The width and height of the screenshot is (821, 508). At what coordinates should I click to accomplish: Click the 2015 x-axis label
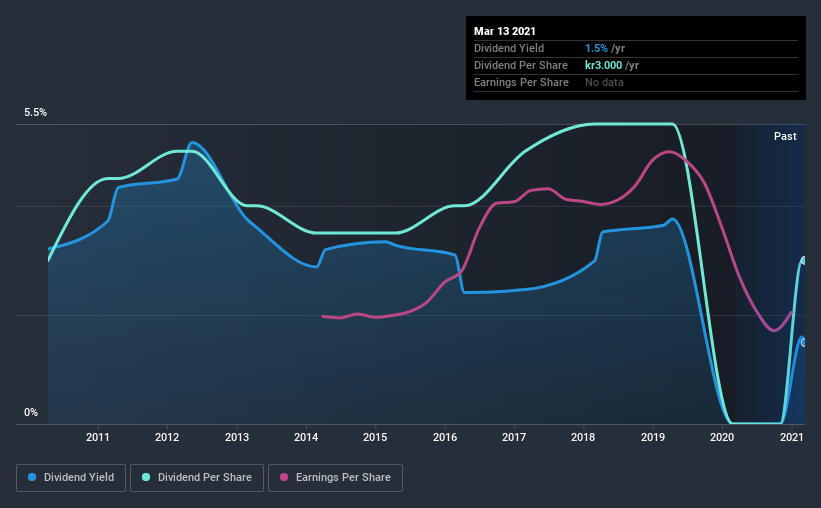pyautogui.click(x=375, y=437)
